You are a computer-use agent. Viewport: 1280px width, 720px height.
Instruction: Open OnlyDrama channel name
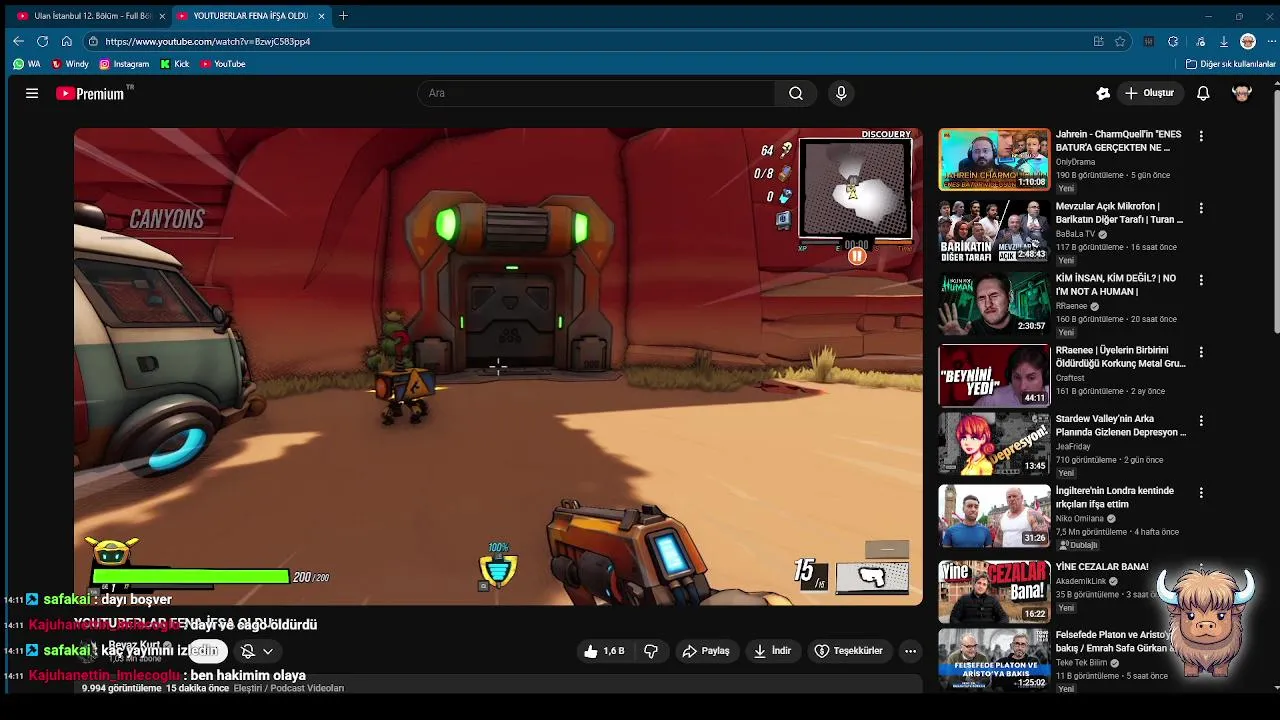[x=1075, y=162]
